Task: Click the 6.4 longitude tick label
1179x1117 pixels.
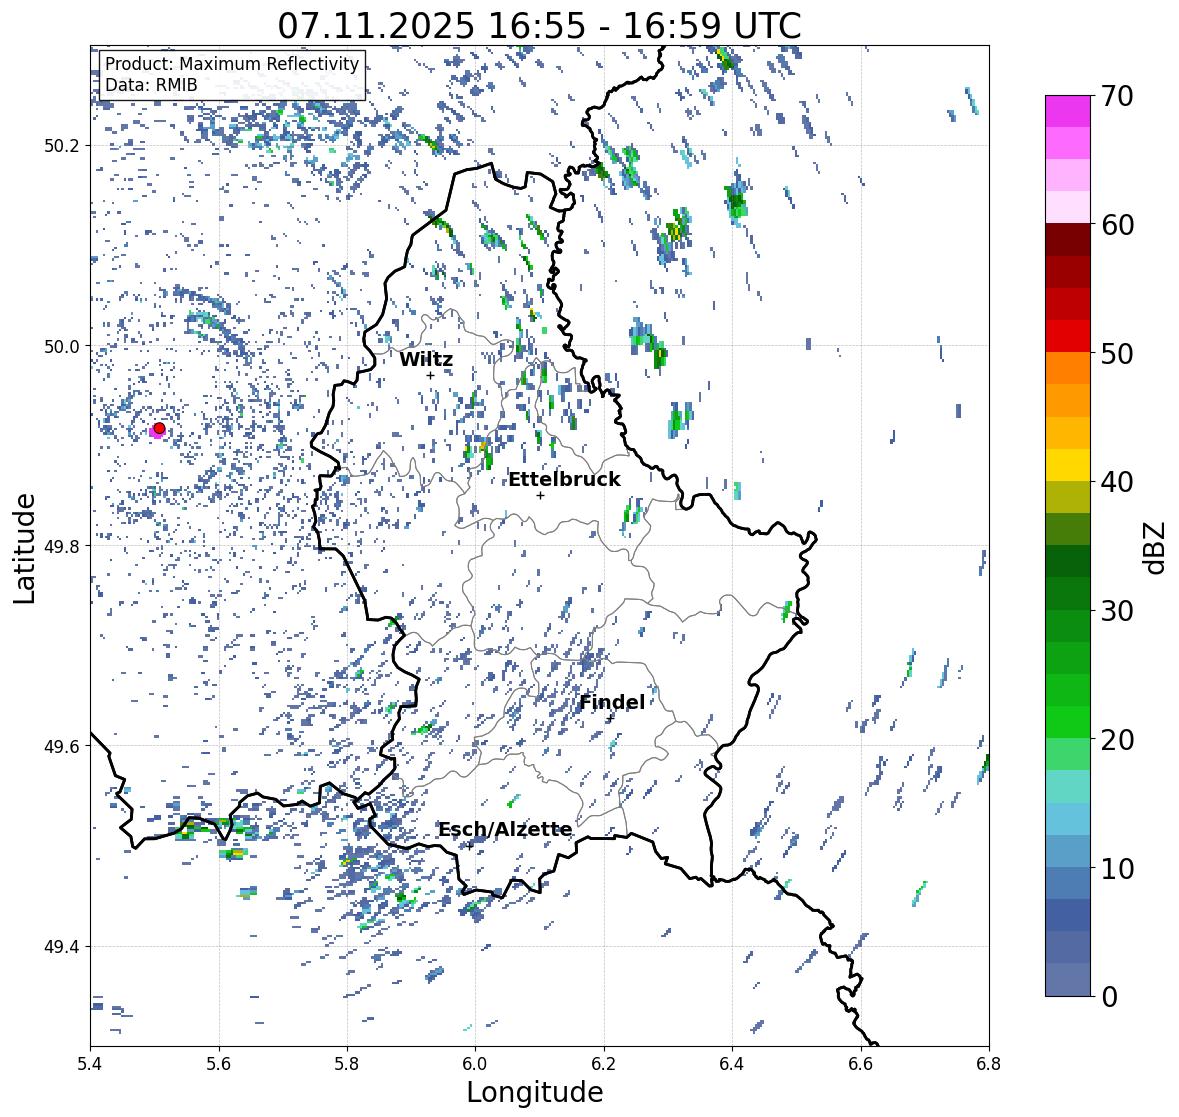Action: (x=732, y=1064)
